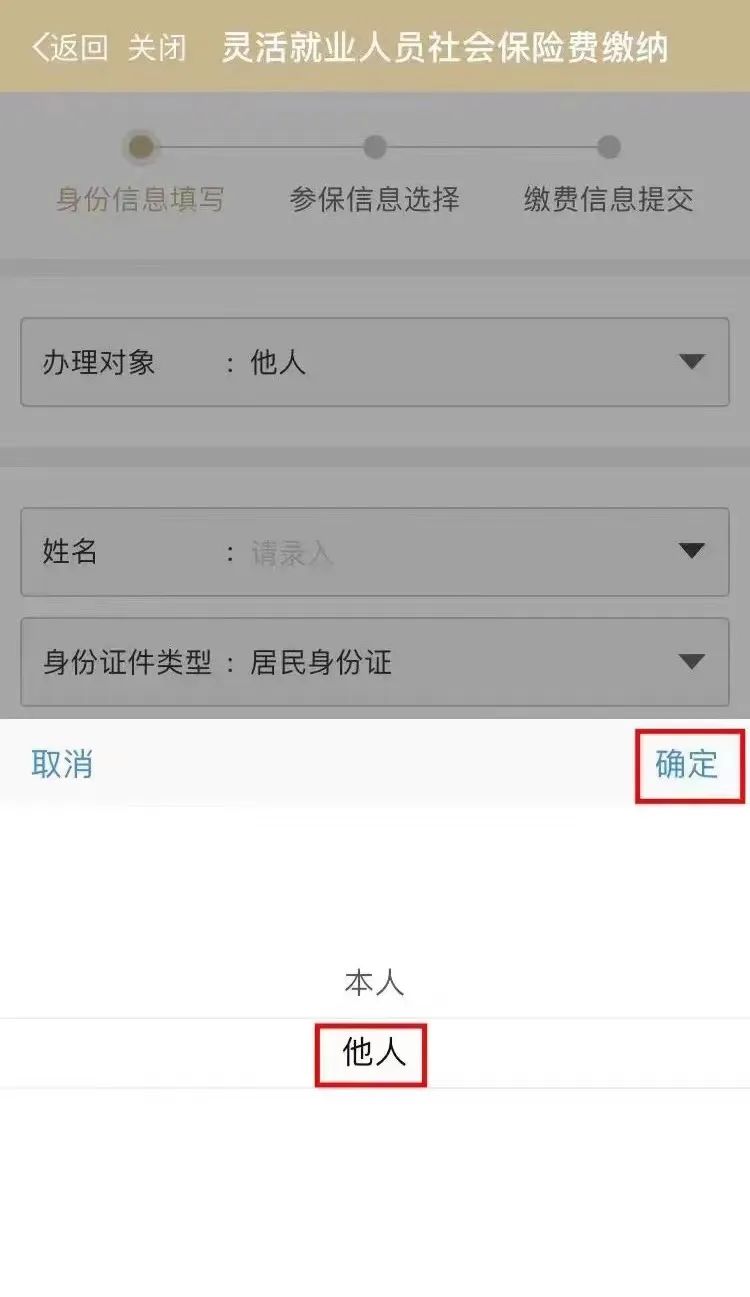The image size is (750, 1297).
Task: Expand the 身份证件类型 dropdown arrow
Action: tap(692, 661)
